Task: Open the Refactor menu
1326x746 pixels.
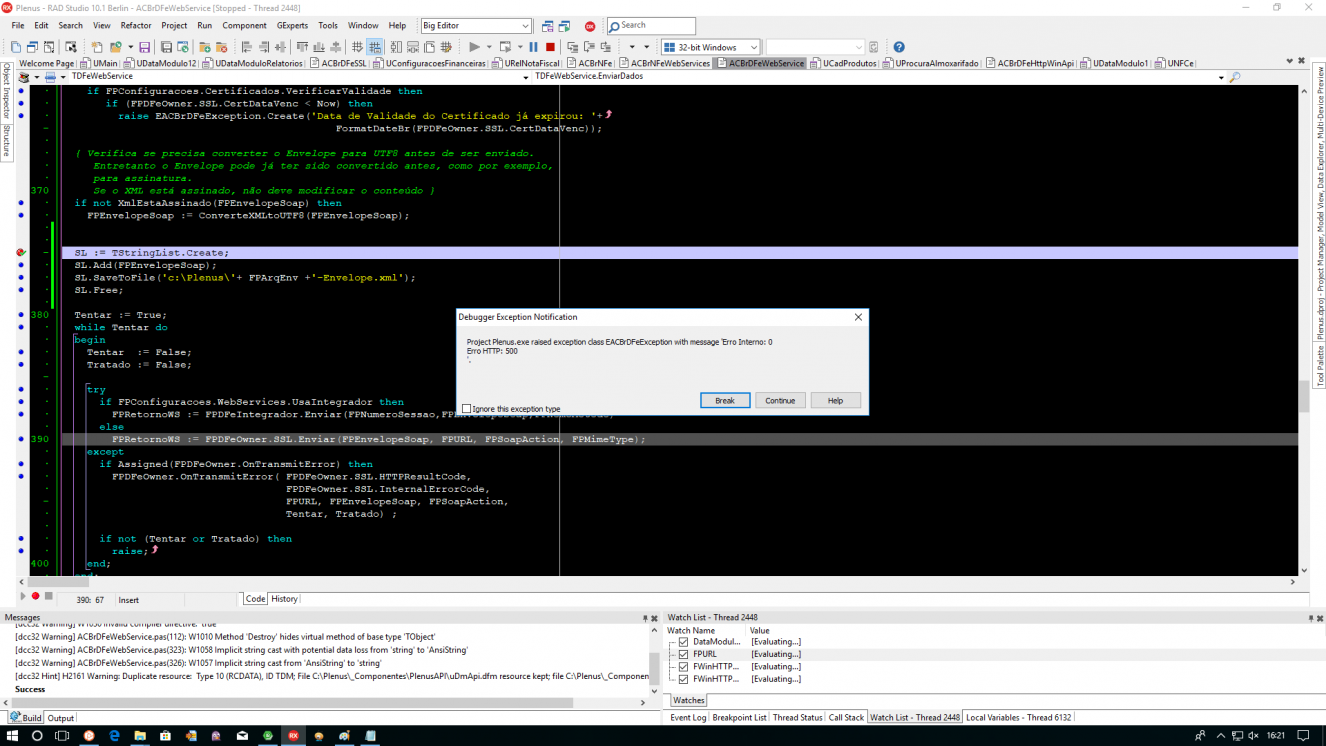Action: [x=136, y=25]
